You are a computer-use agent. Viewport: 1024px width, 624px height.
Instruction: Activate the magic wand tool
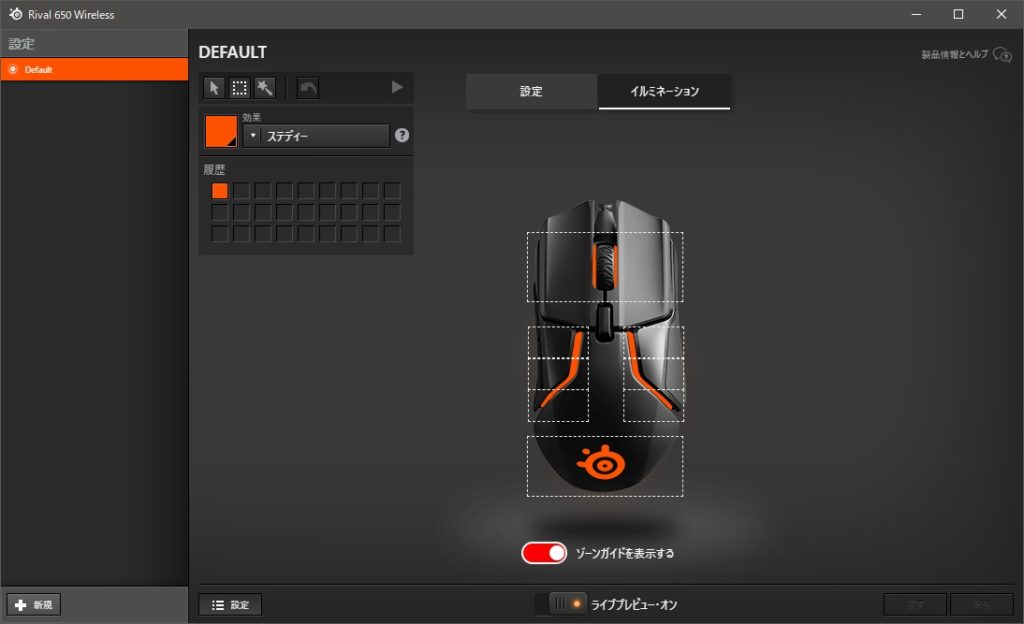click(x=265, y=88)
